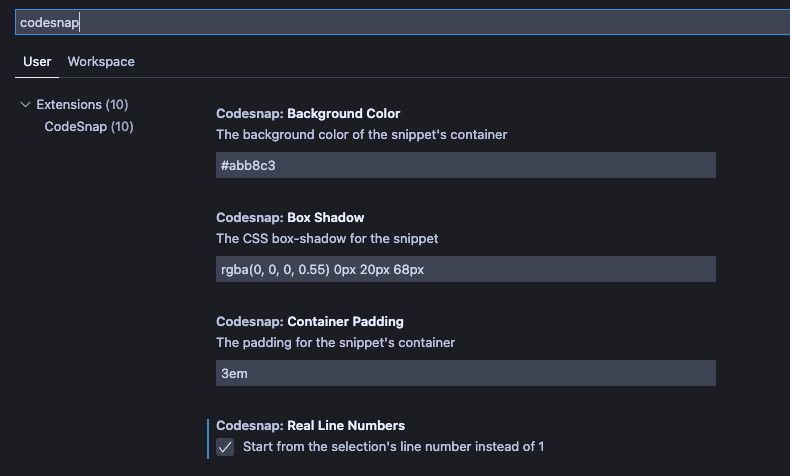Click the Codesnap Box Shadow heading
The height and width of the screenshot is (476, 790).
pyautogui.click(x=290, y=218)
